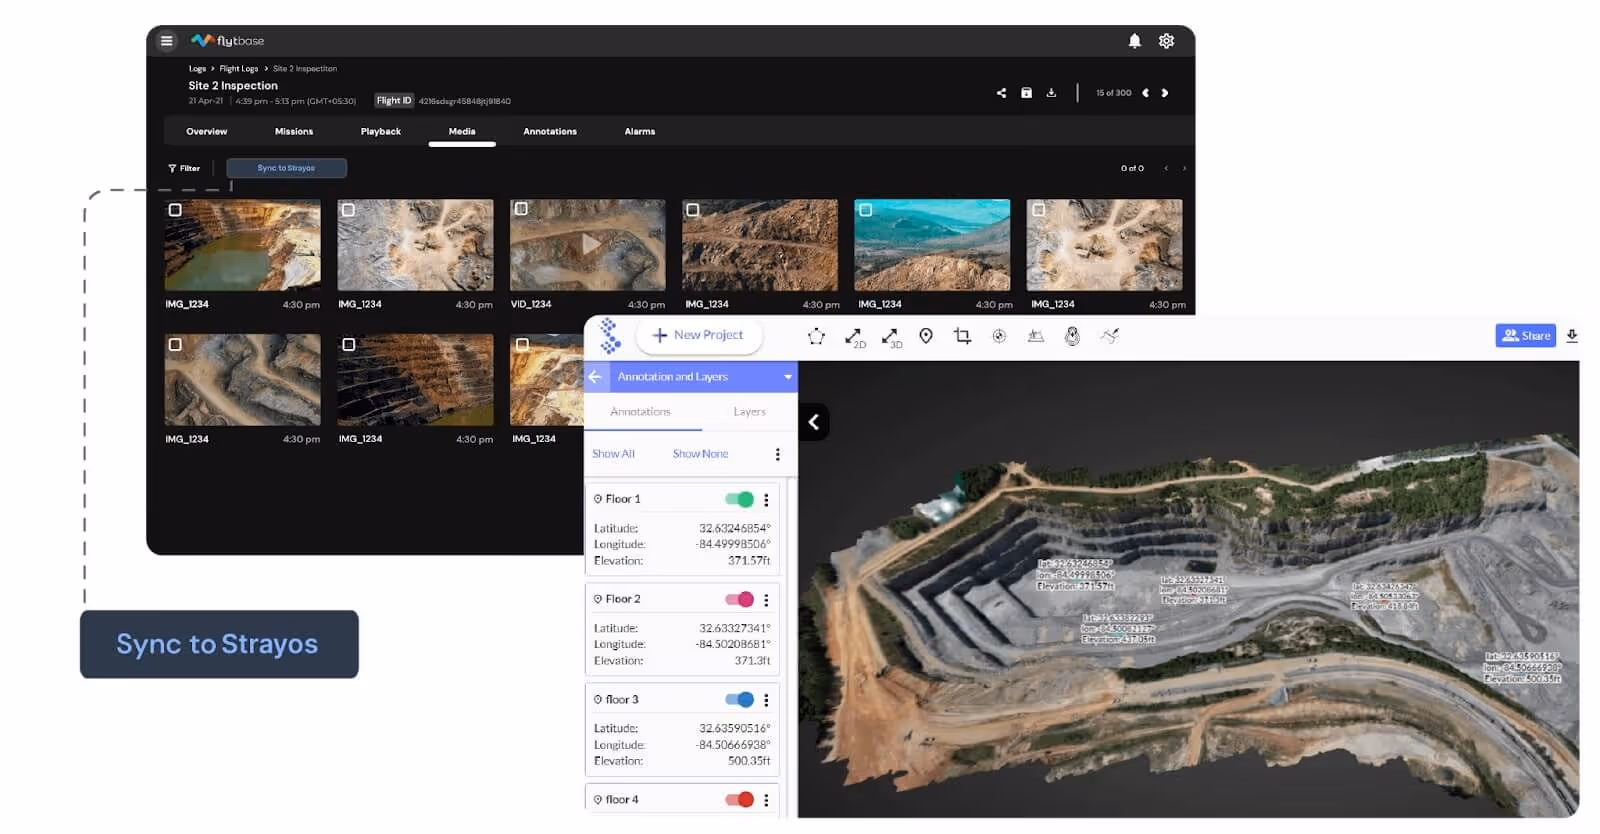Select the 3D distance measurement tool
This screenshot has width=1600, height=834.
[x=891, y=337]
